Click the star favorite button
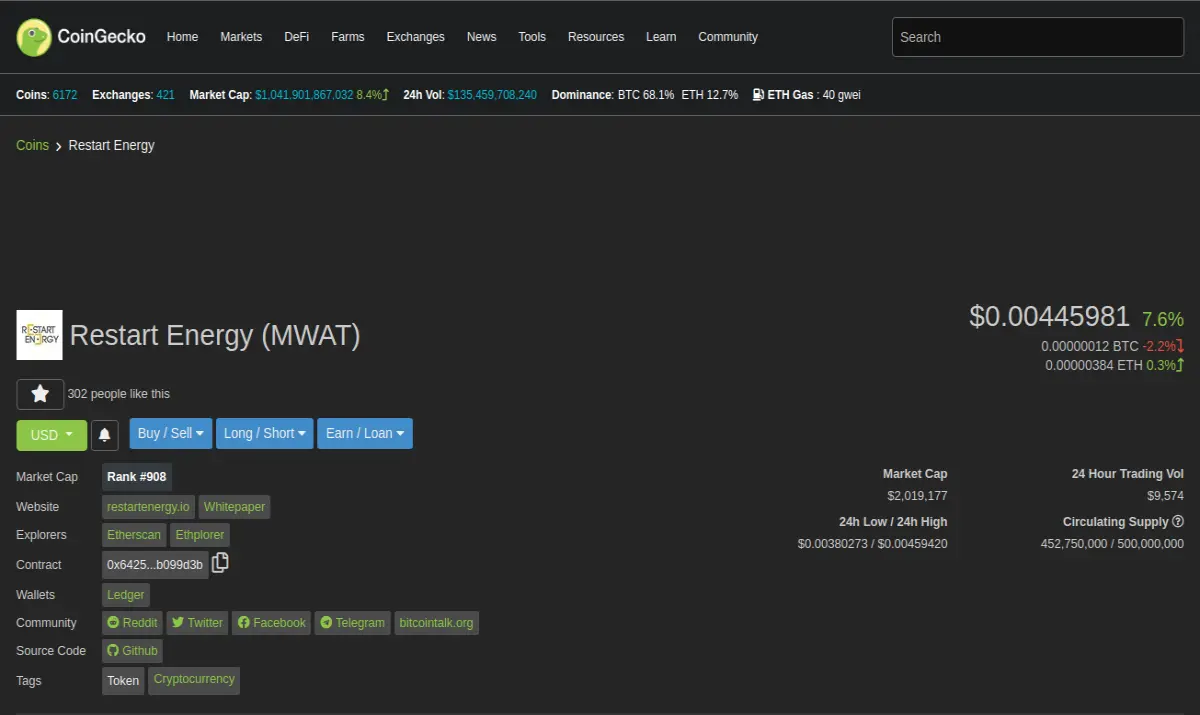1200x715 pixels. [40, 394]
